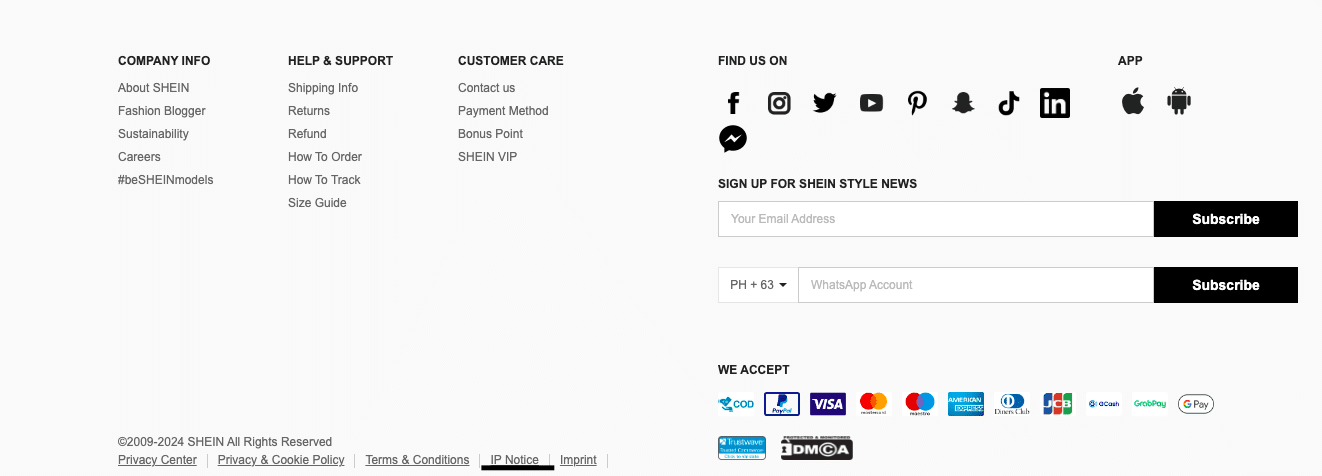Screen dimensions: 1322x476
Task: Get the Android app icon
Action: (x=1179, y=101)
